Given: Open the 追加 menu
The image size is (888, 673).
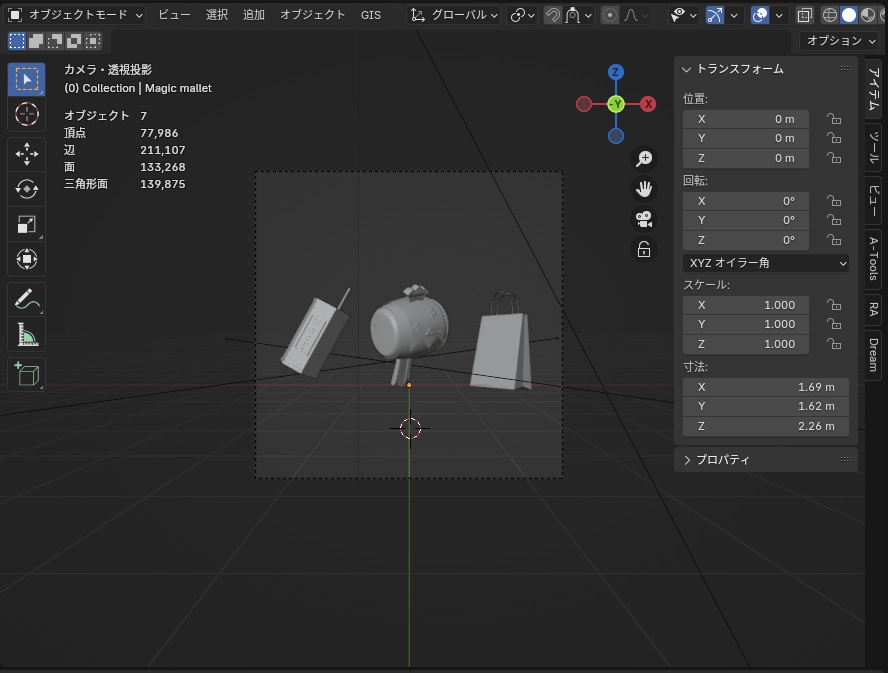Looking at the screenshot, I should pyautogui.click(x=254, y=15).
